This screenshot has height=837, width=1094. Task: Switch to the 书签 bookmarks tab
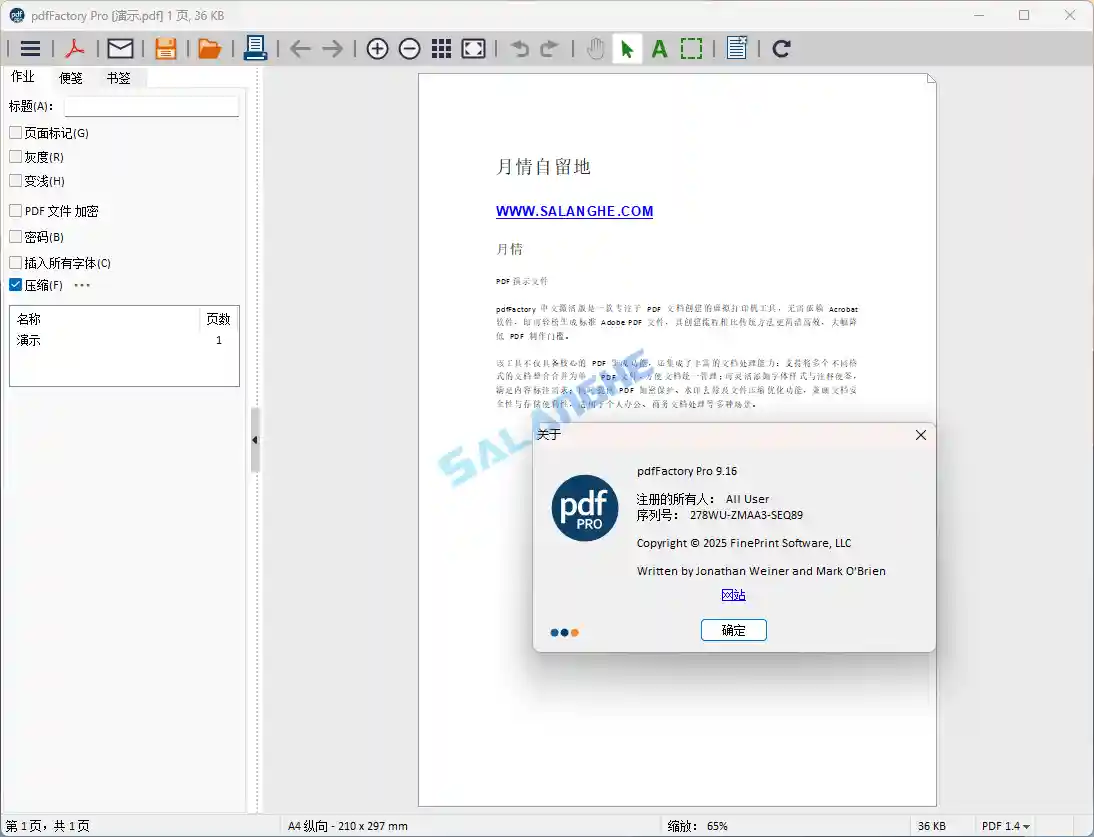(119, 77)
